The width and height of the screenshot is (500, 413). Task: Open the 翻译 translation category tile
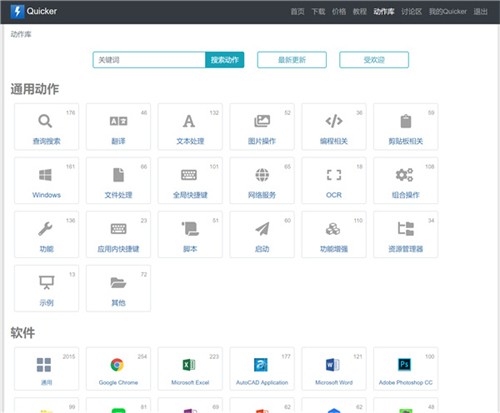(118, 127)
